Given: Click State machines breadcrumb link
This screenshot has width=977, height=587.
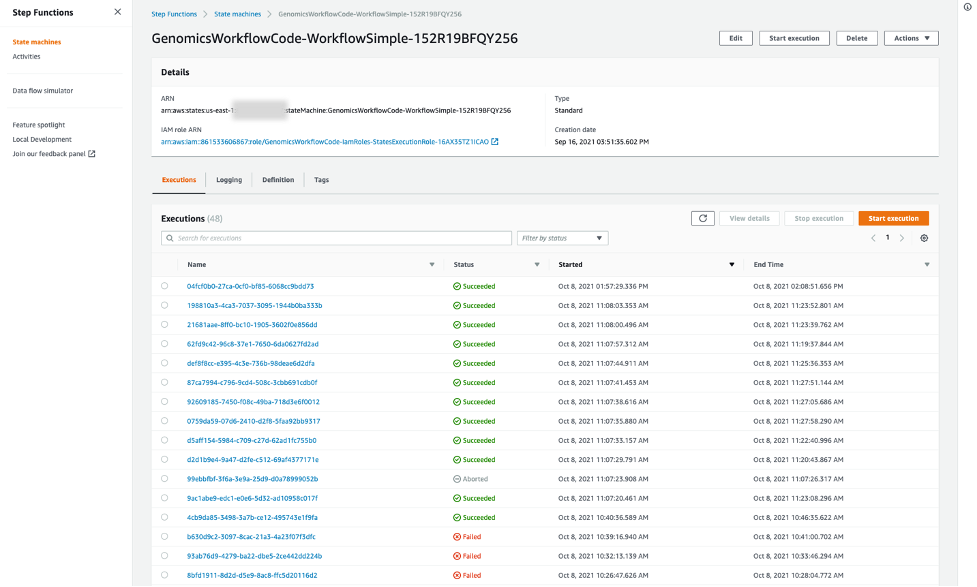Looking at the screenshot, I should pos(237,14).
